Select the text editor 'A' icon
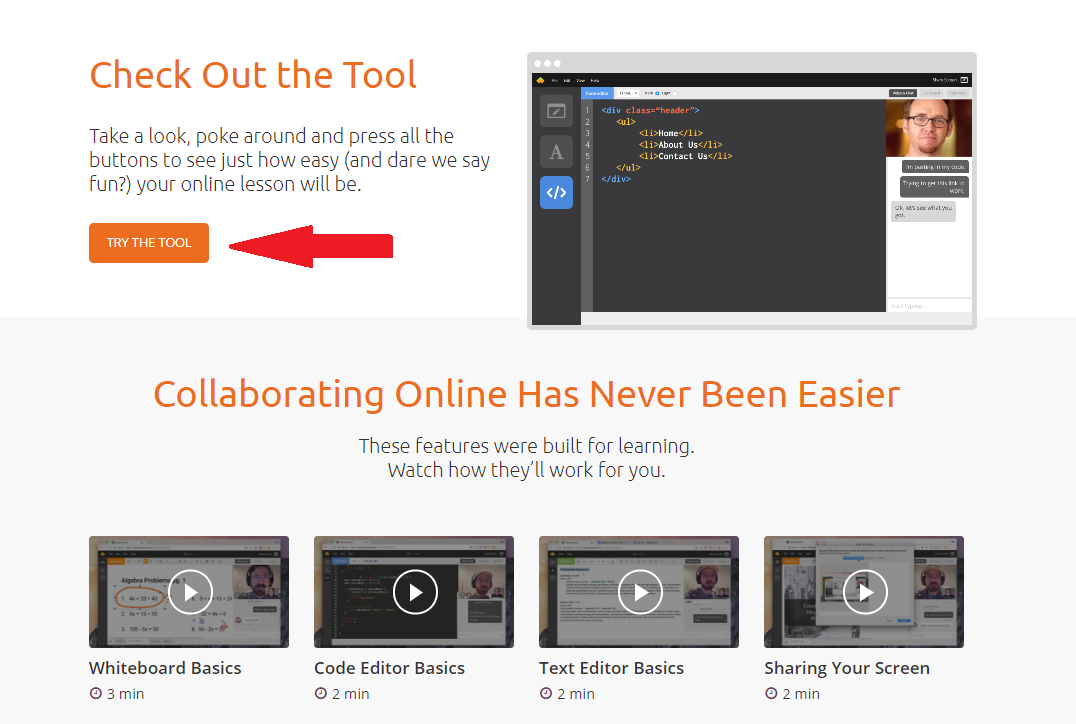1076x724 pixels. pyautogui.click(x=556, y=152)
